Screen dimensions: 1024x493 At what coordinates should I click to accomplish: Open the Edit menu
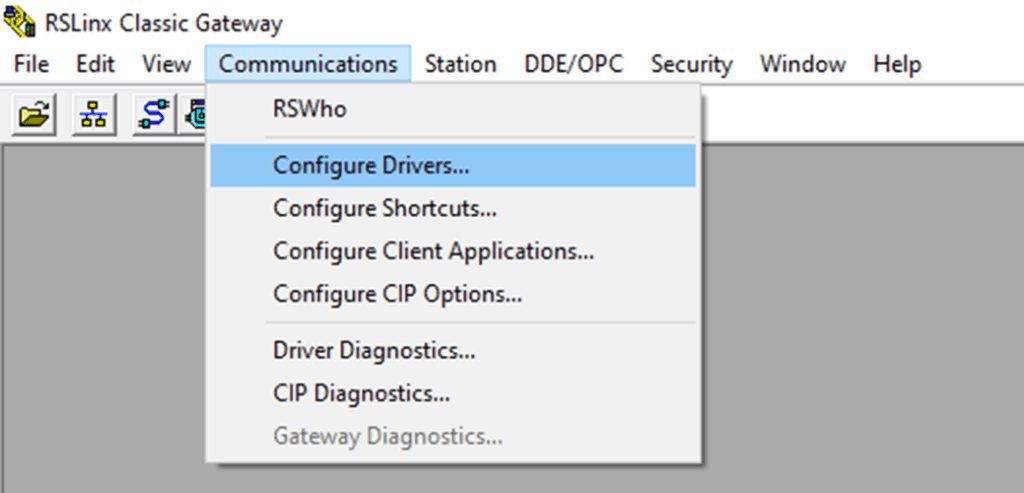(95, 64)
